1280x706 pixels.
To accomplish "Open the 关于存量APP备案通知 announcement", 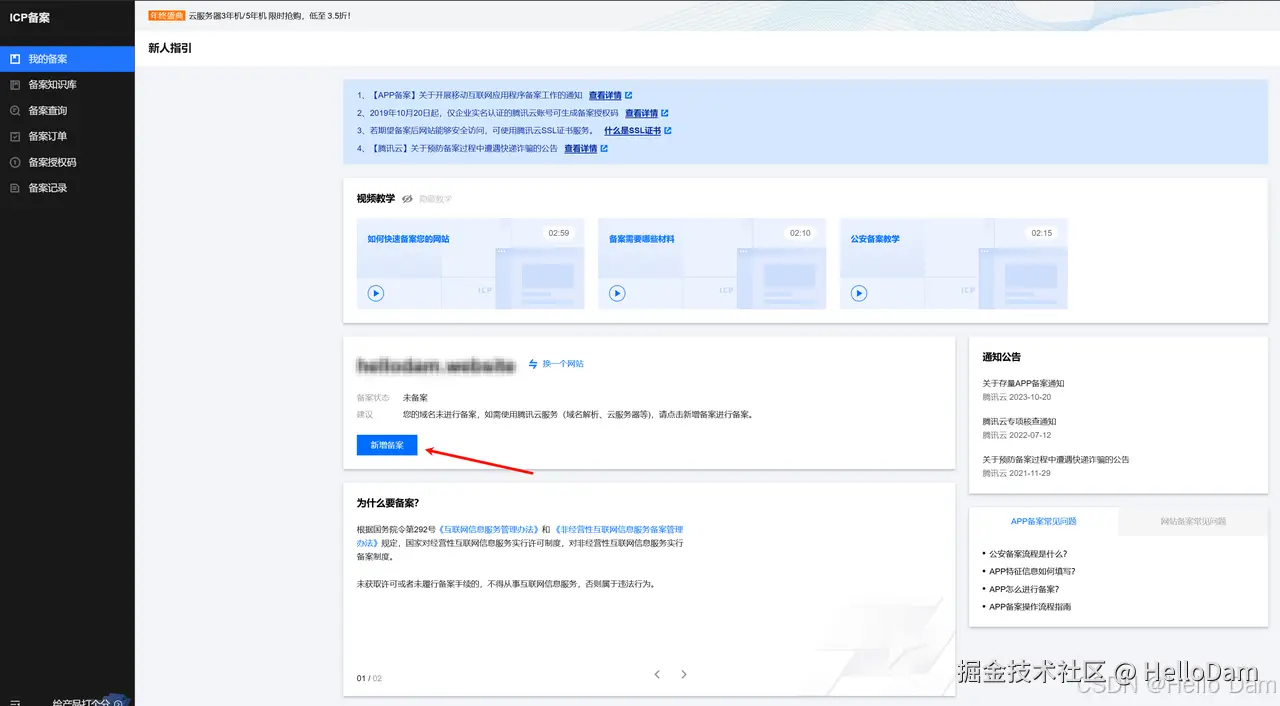I will click(x=1025, y=382).
